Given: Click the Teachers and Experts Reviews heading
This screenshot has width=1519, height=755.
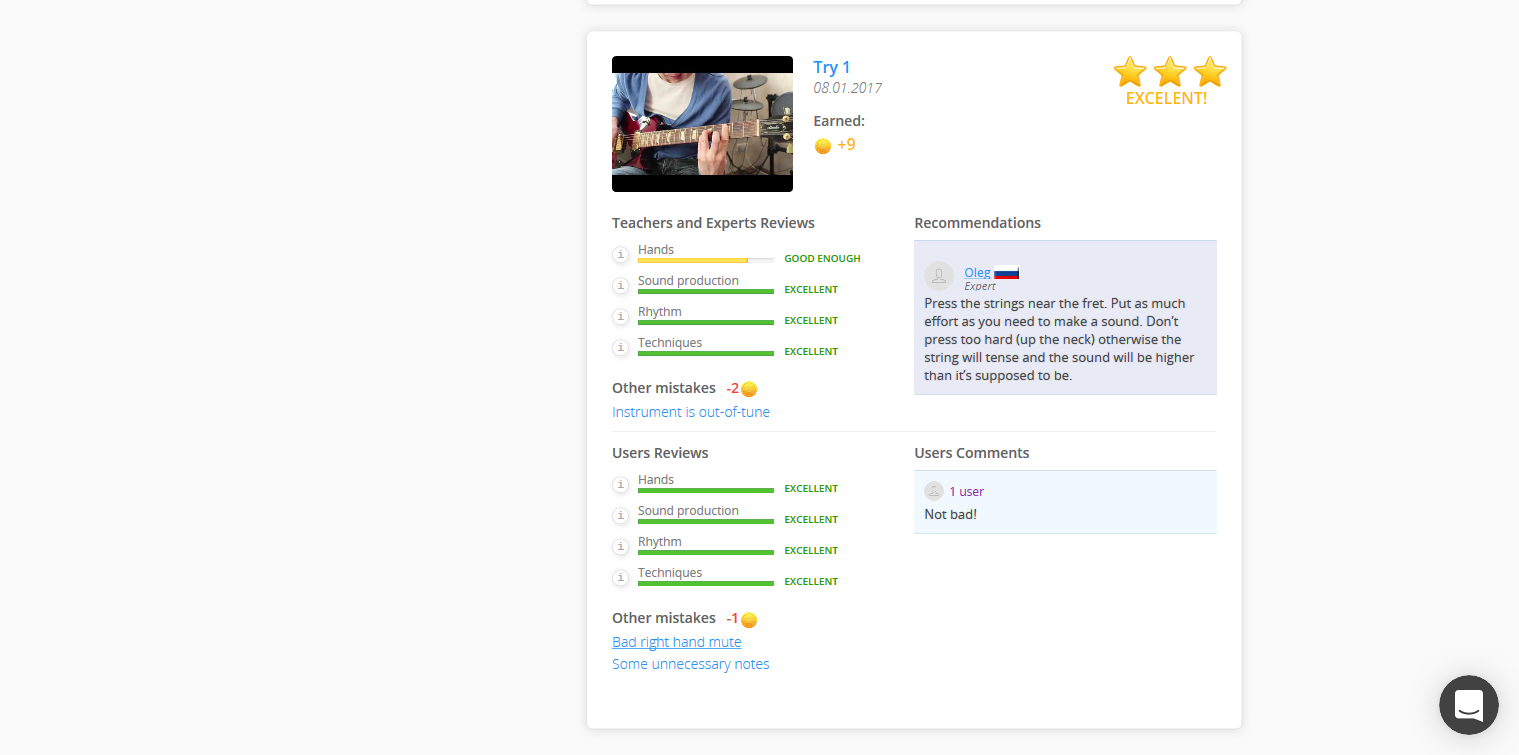Looking at the screenshot, I should [713, 223].
